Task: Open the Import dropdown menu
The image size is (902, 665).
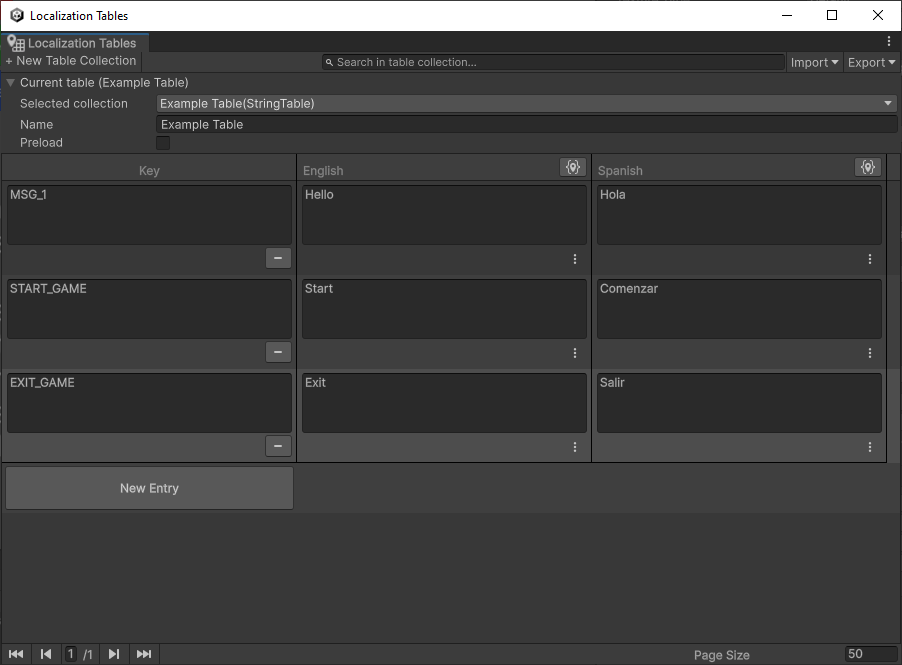Action: pyautogui.click(x=815, y=62)
